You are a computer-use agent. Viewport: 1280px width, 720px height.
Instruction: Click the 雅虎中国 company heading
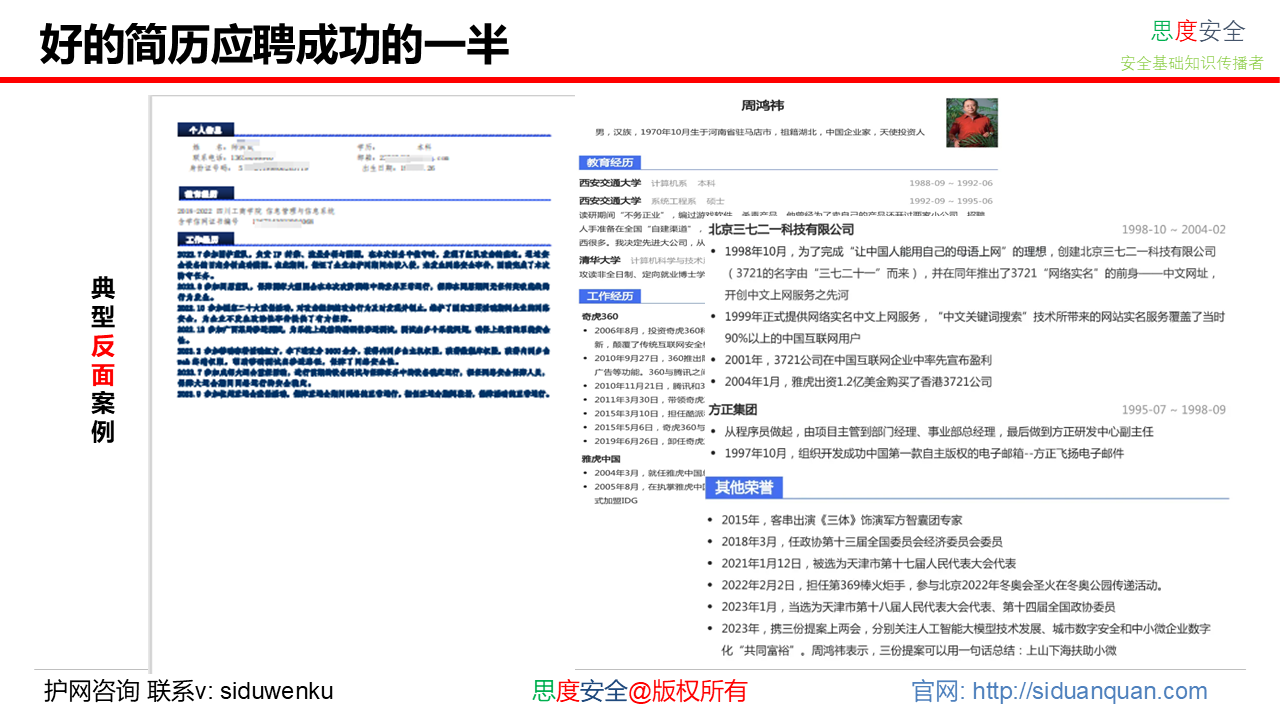pyautogui.click(x=602, y=458)
